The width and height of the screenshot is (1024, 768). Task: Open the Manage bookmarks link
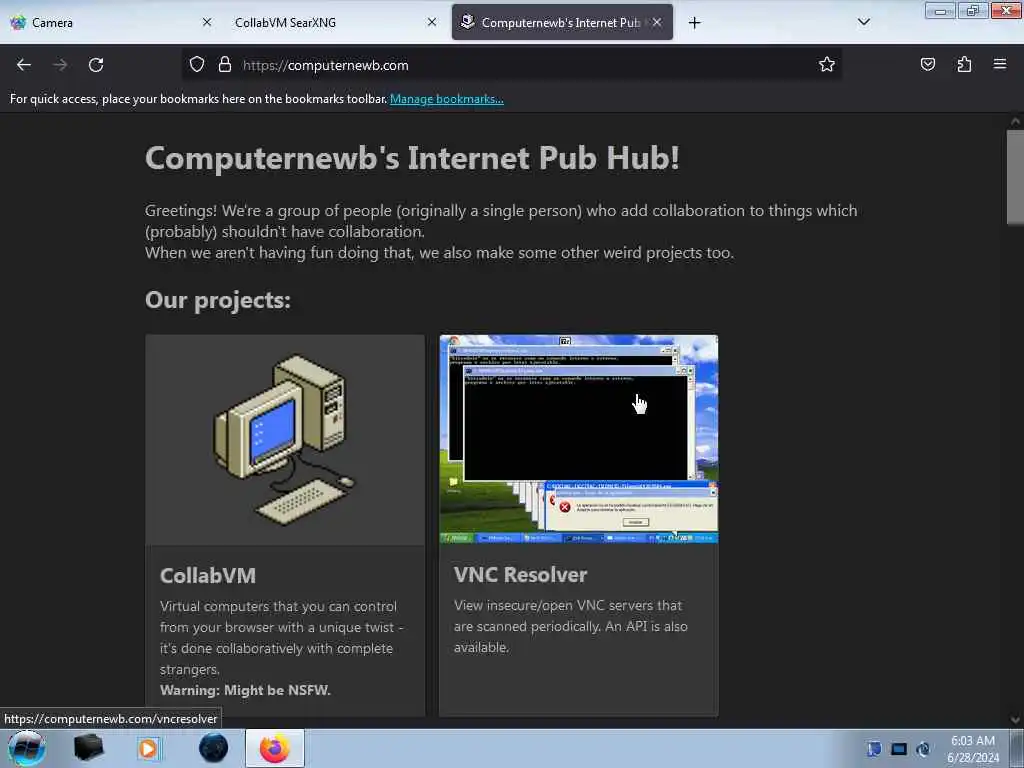pos(447,99)
